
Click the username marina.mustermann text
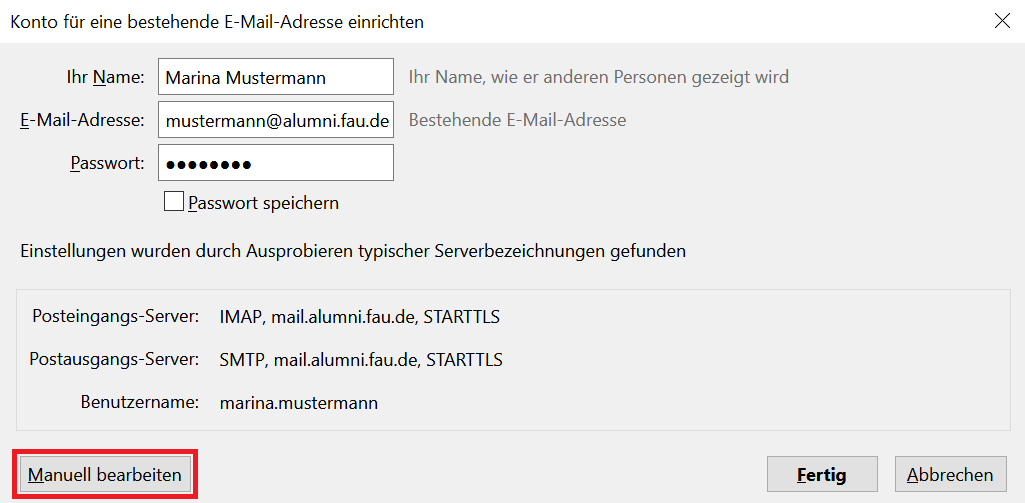click(x=298, y=403)
